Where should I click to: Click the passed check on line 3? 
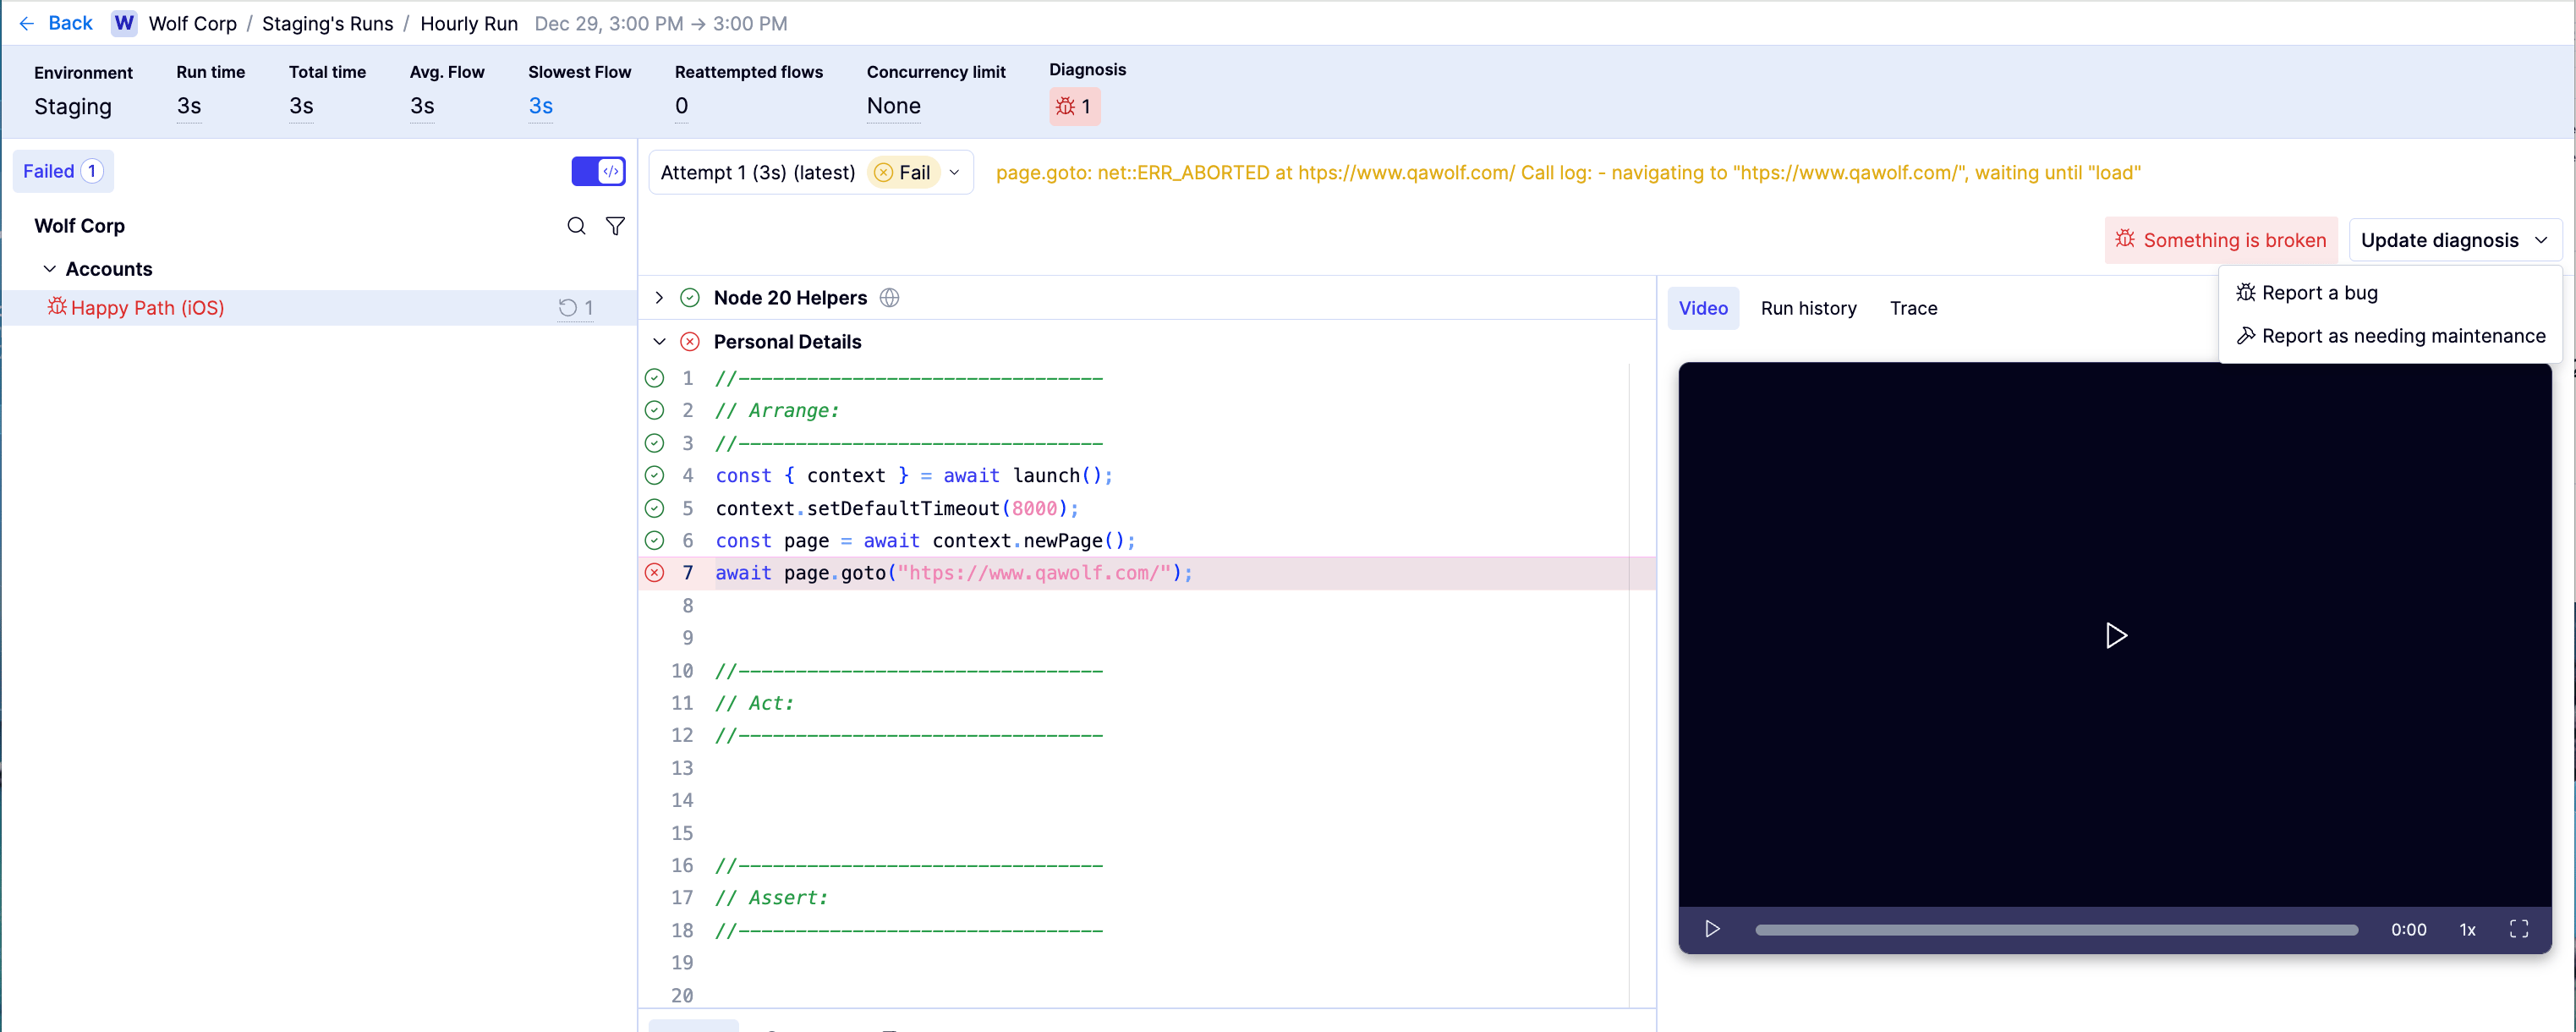pyautogui.click(x=654, y=443)
